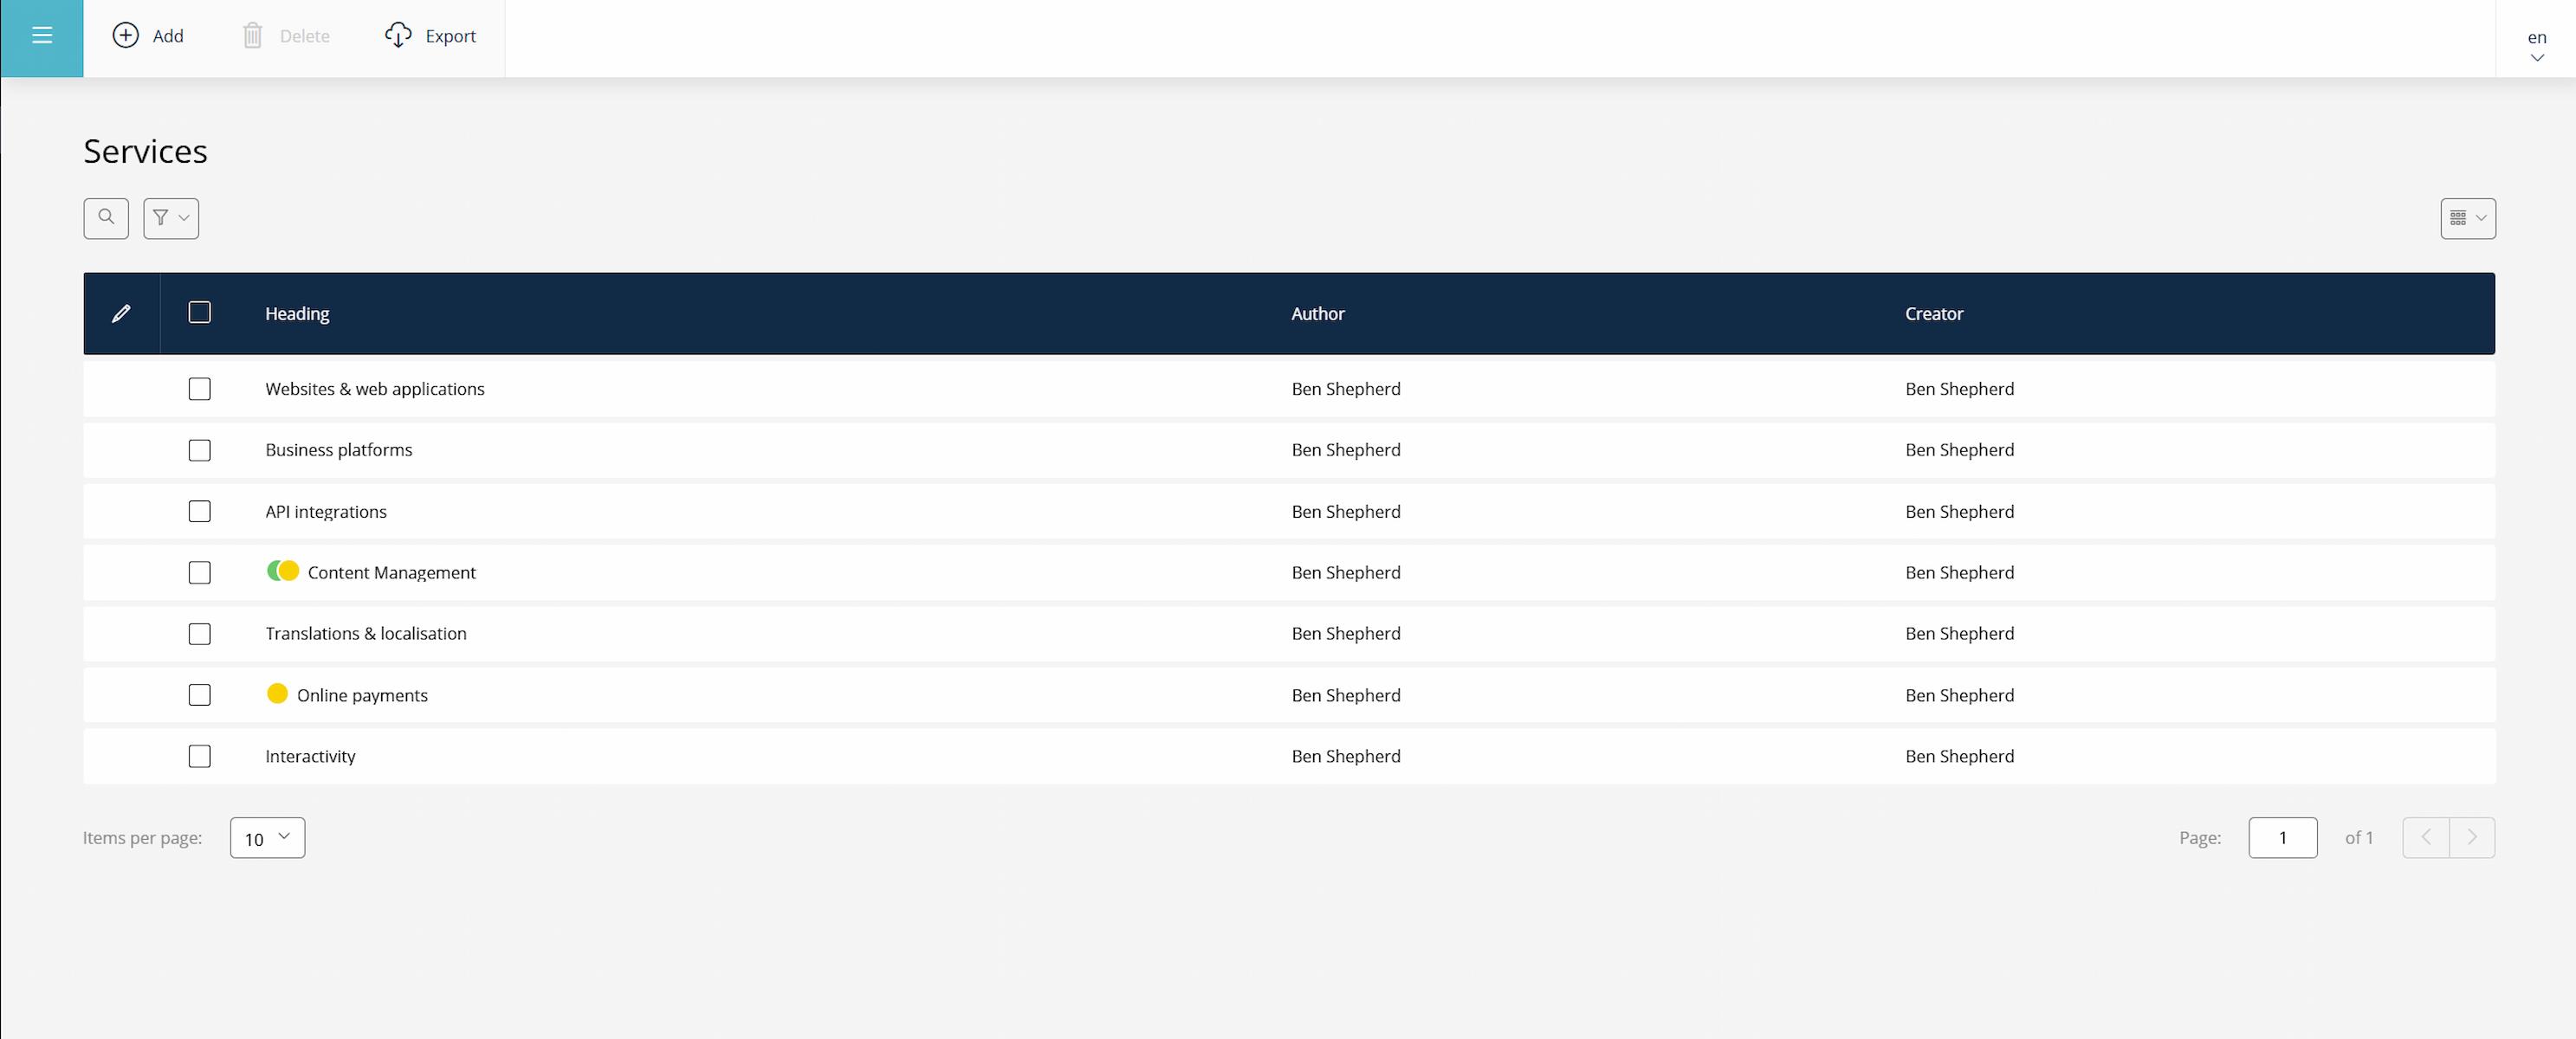This screenshot has width=2576, height=1039.
Task: Check the Interactivity row checkbox
Action: click(200, 756)
